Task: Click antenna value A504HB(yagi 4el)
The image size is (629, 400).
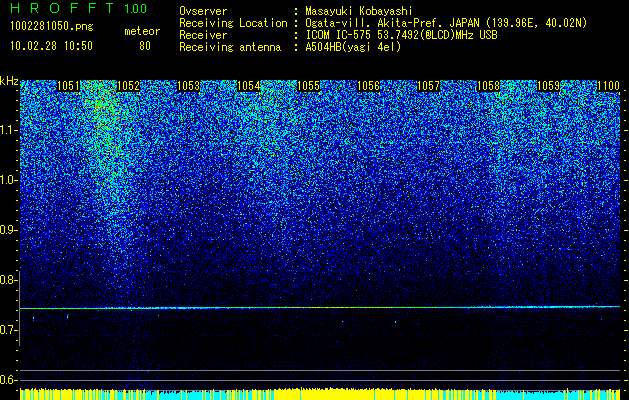Action: pos(353,47)
